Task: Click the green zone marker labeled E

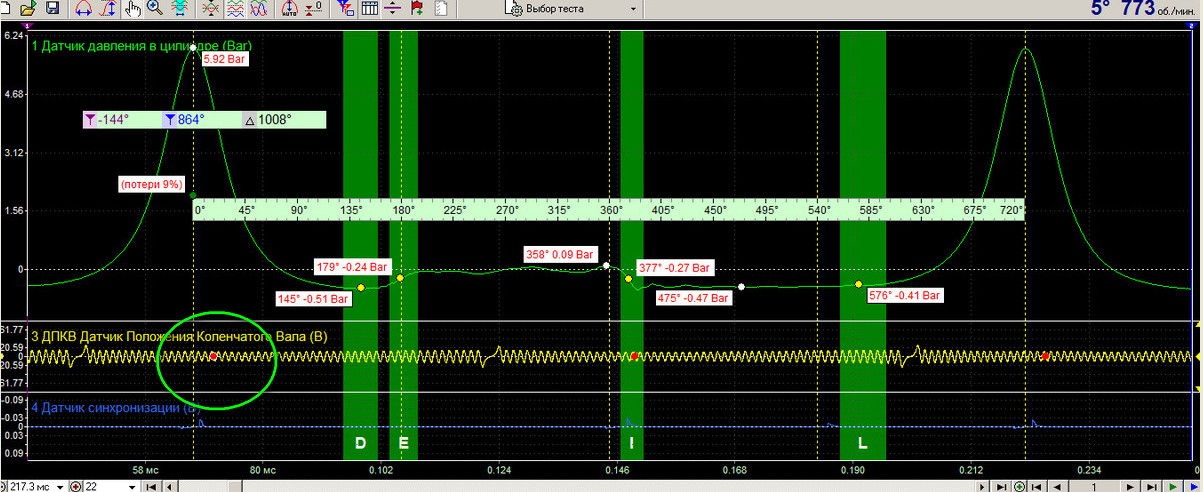Action: [404, 442]
